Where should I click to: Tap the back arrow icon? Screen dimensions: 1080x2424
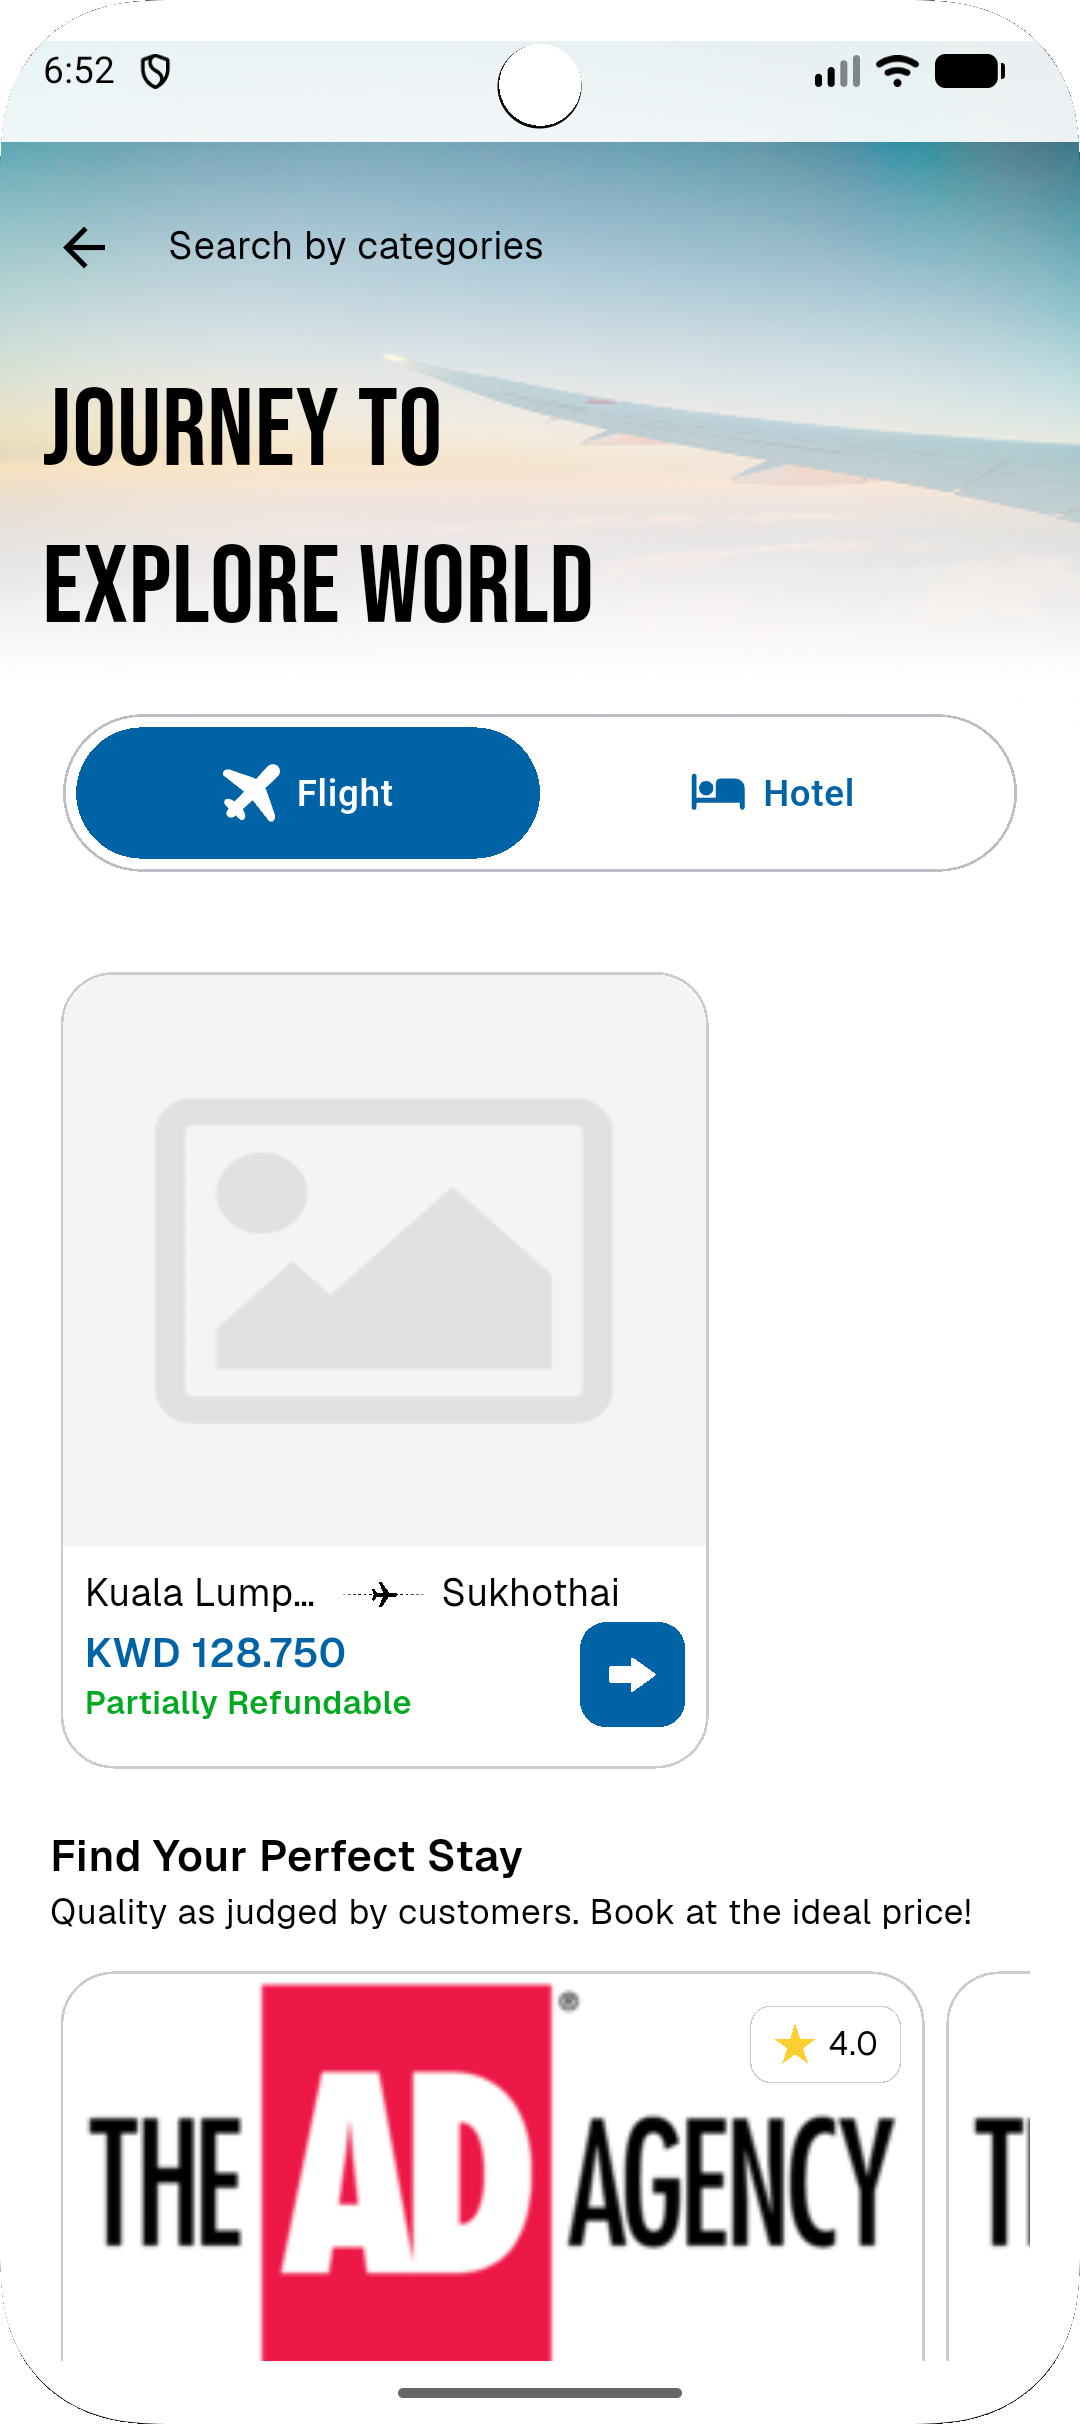click(x=84, y=247)
